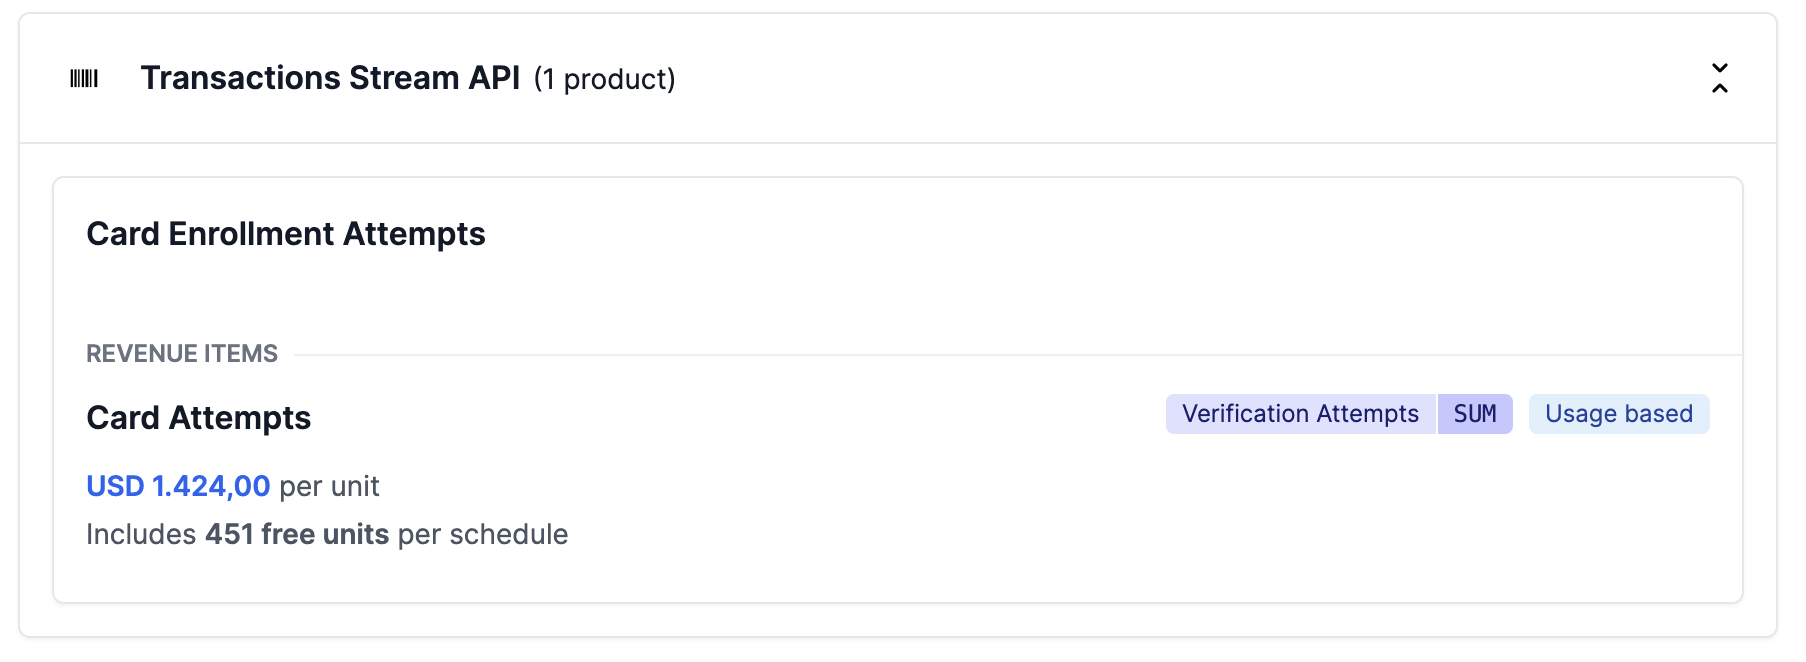
Task: Click the word Includes under the price
Action: [141, 534]
